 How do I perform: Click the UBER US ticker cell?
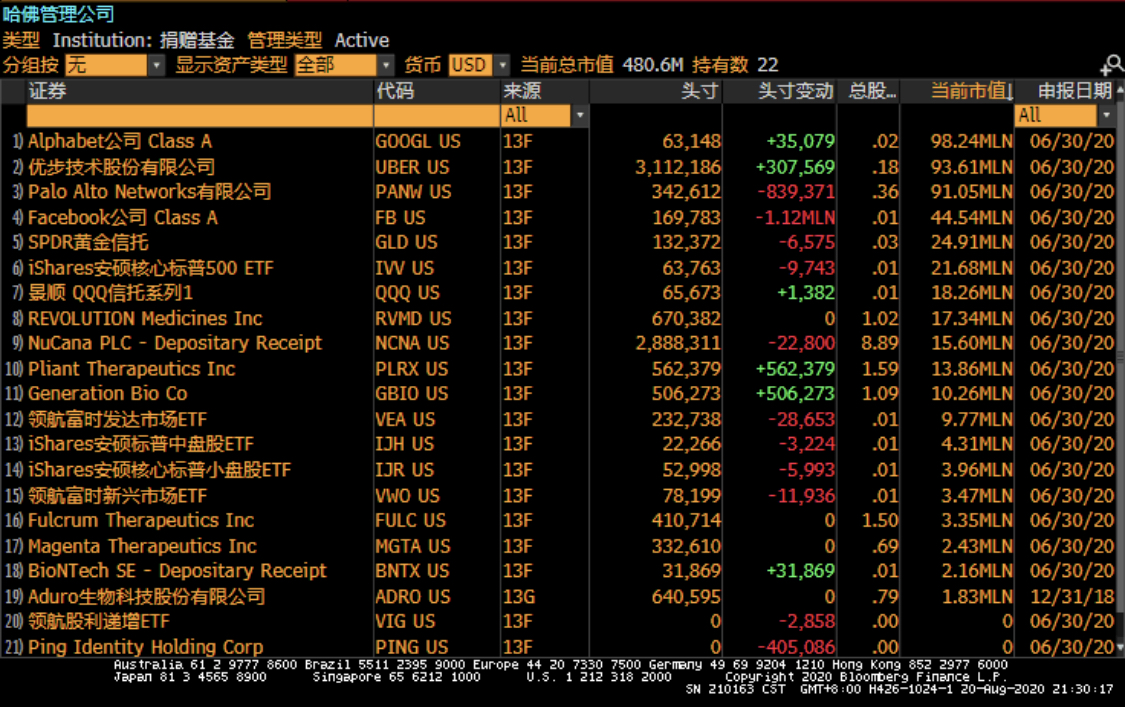click(x=412, y=167)
